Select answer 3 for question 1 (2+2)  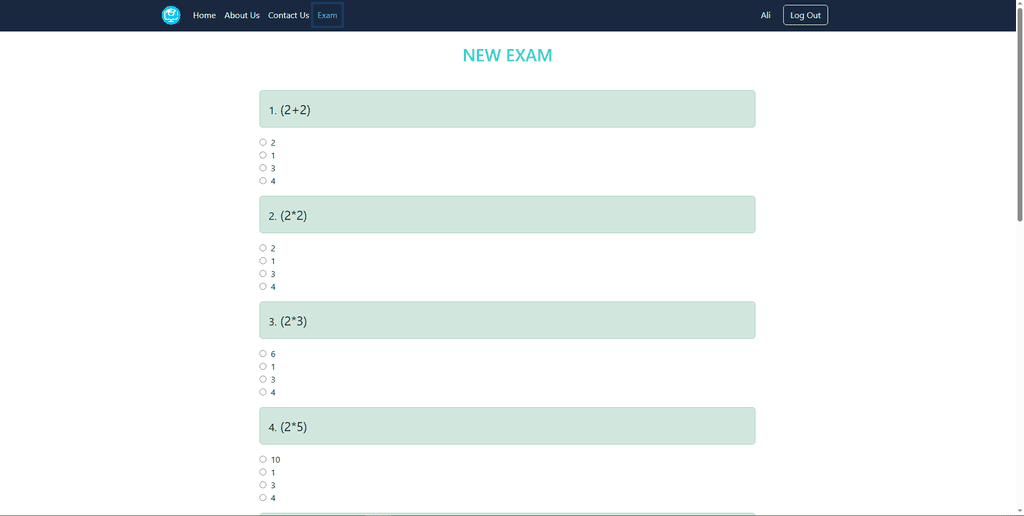click(x=263, y=167)
